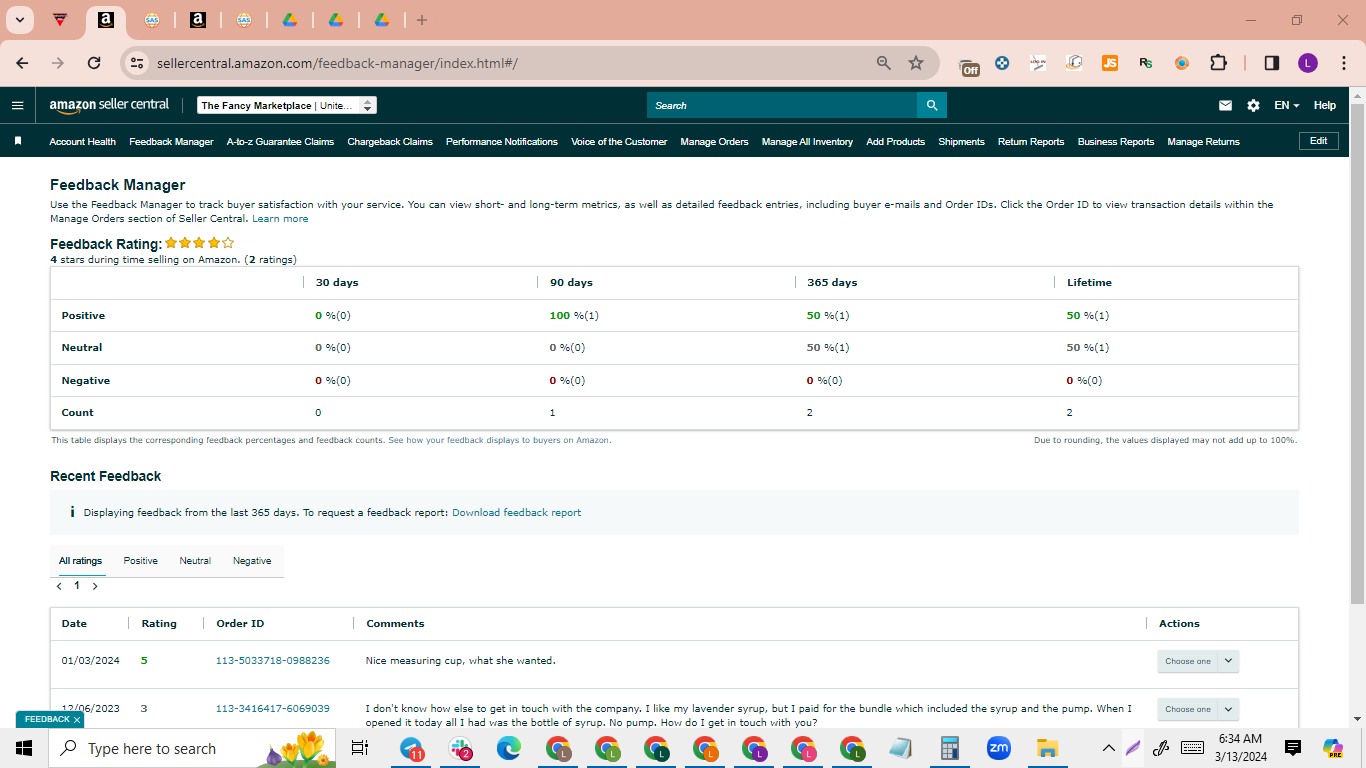This screenshot has width=1366, height=768.
Task: Open Choose one action for order 113-3416417-6069039
Action: 1198,709
